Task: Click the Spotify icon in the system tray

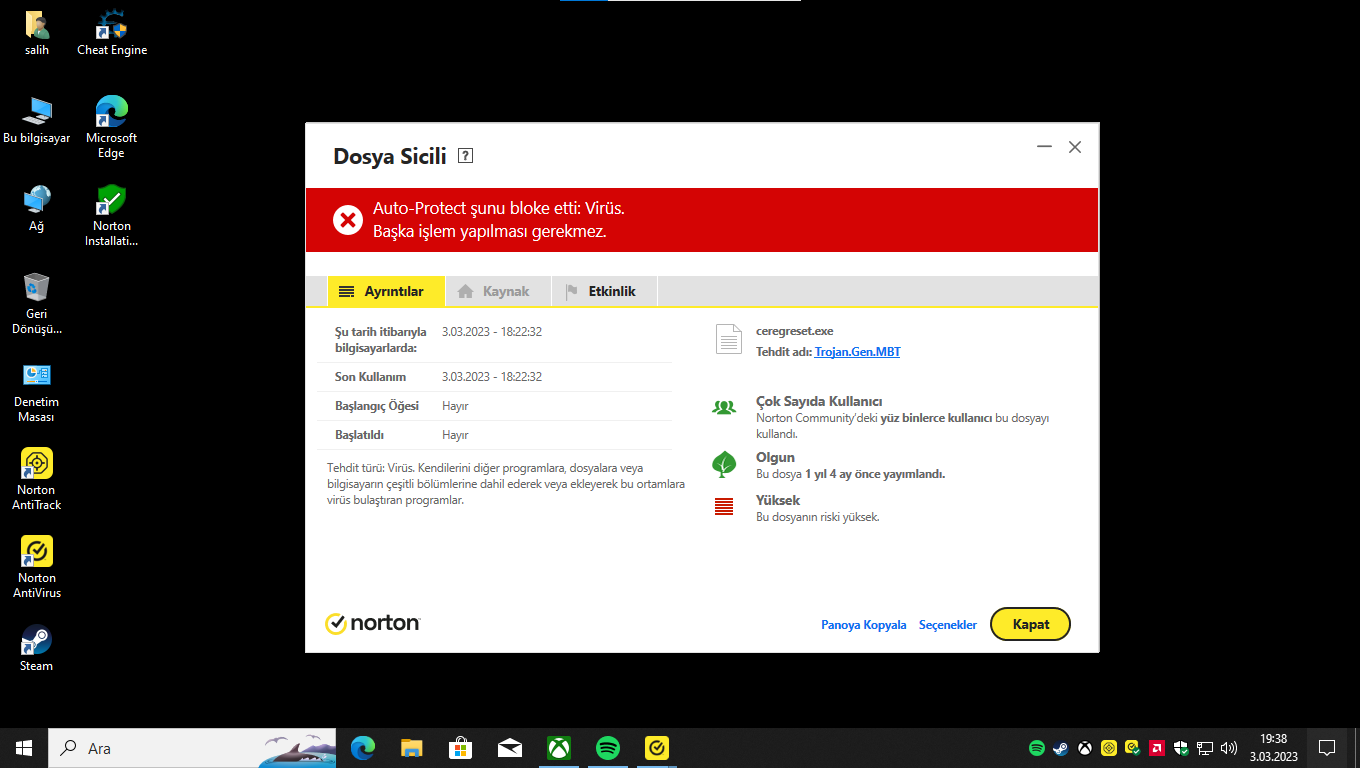Action: tap(1037, 748)
